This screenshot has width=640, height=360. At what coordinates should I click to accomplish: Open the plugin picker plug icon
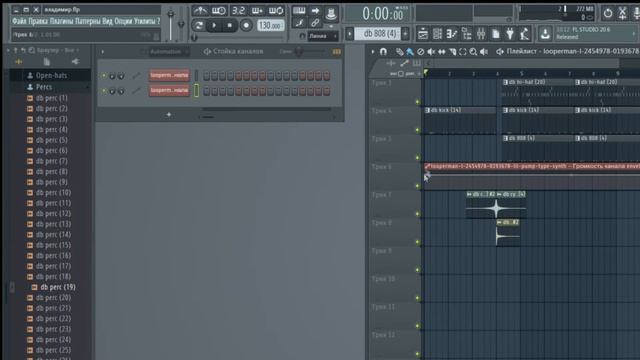pos(510,34)
